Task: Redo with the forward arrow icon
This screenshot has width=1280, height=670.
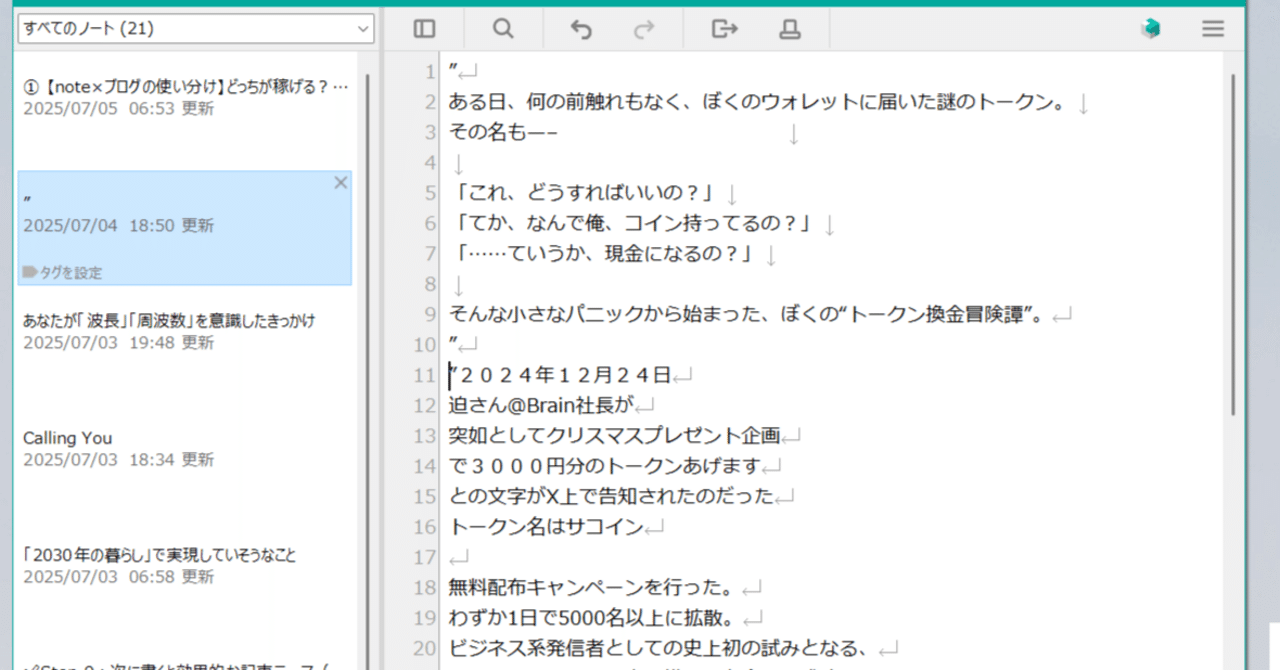Action: (x=643, y=29)
